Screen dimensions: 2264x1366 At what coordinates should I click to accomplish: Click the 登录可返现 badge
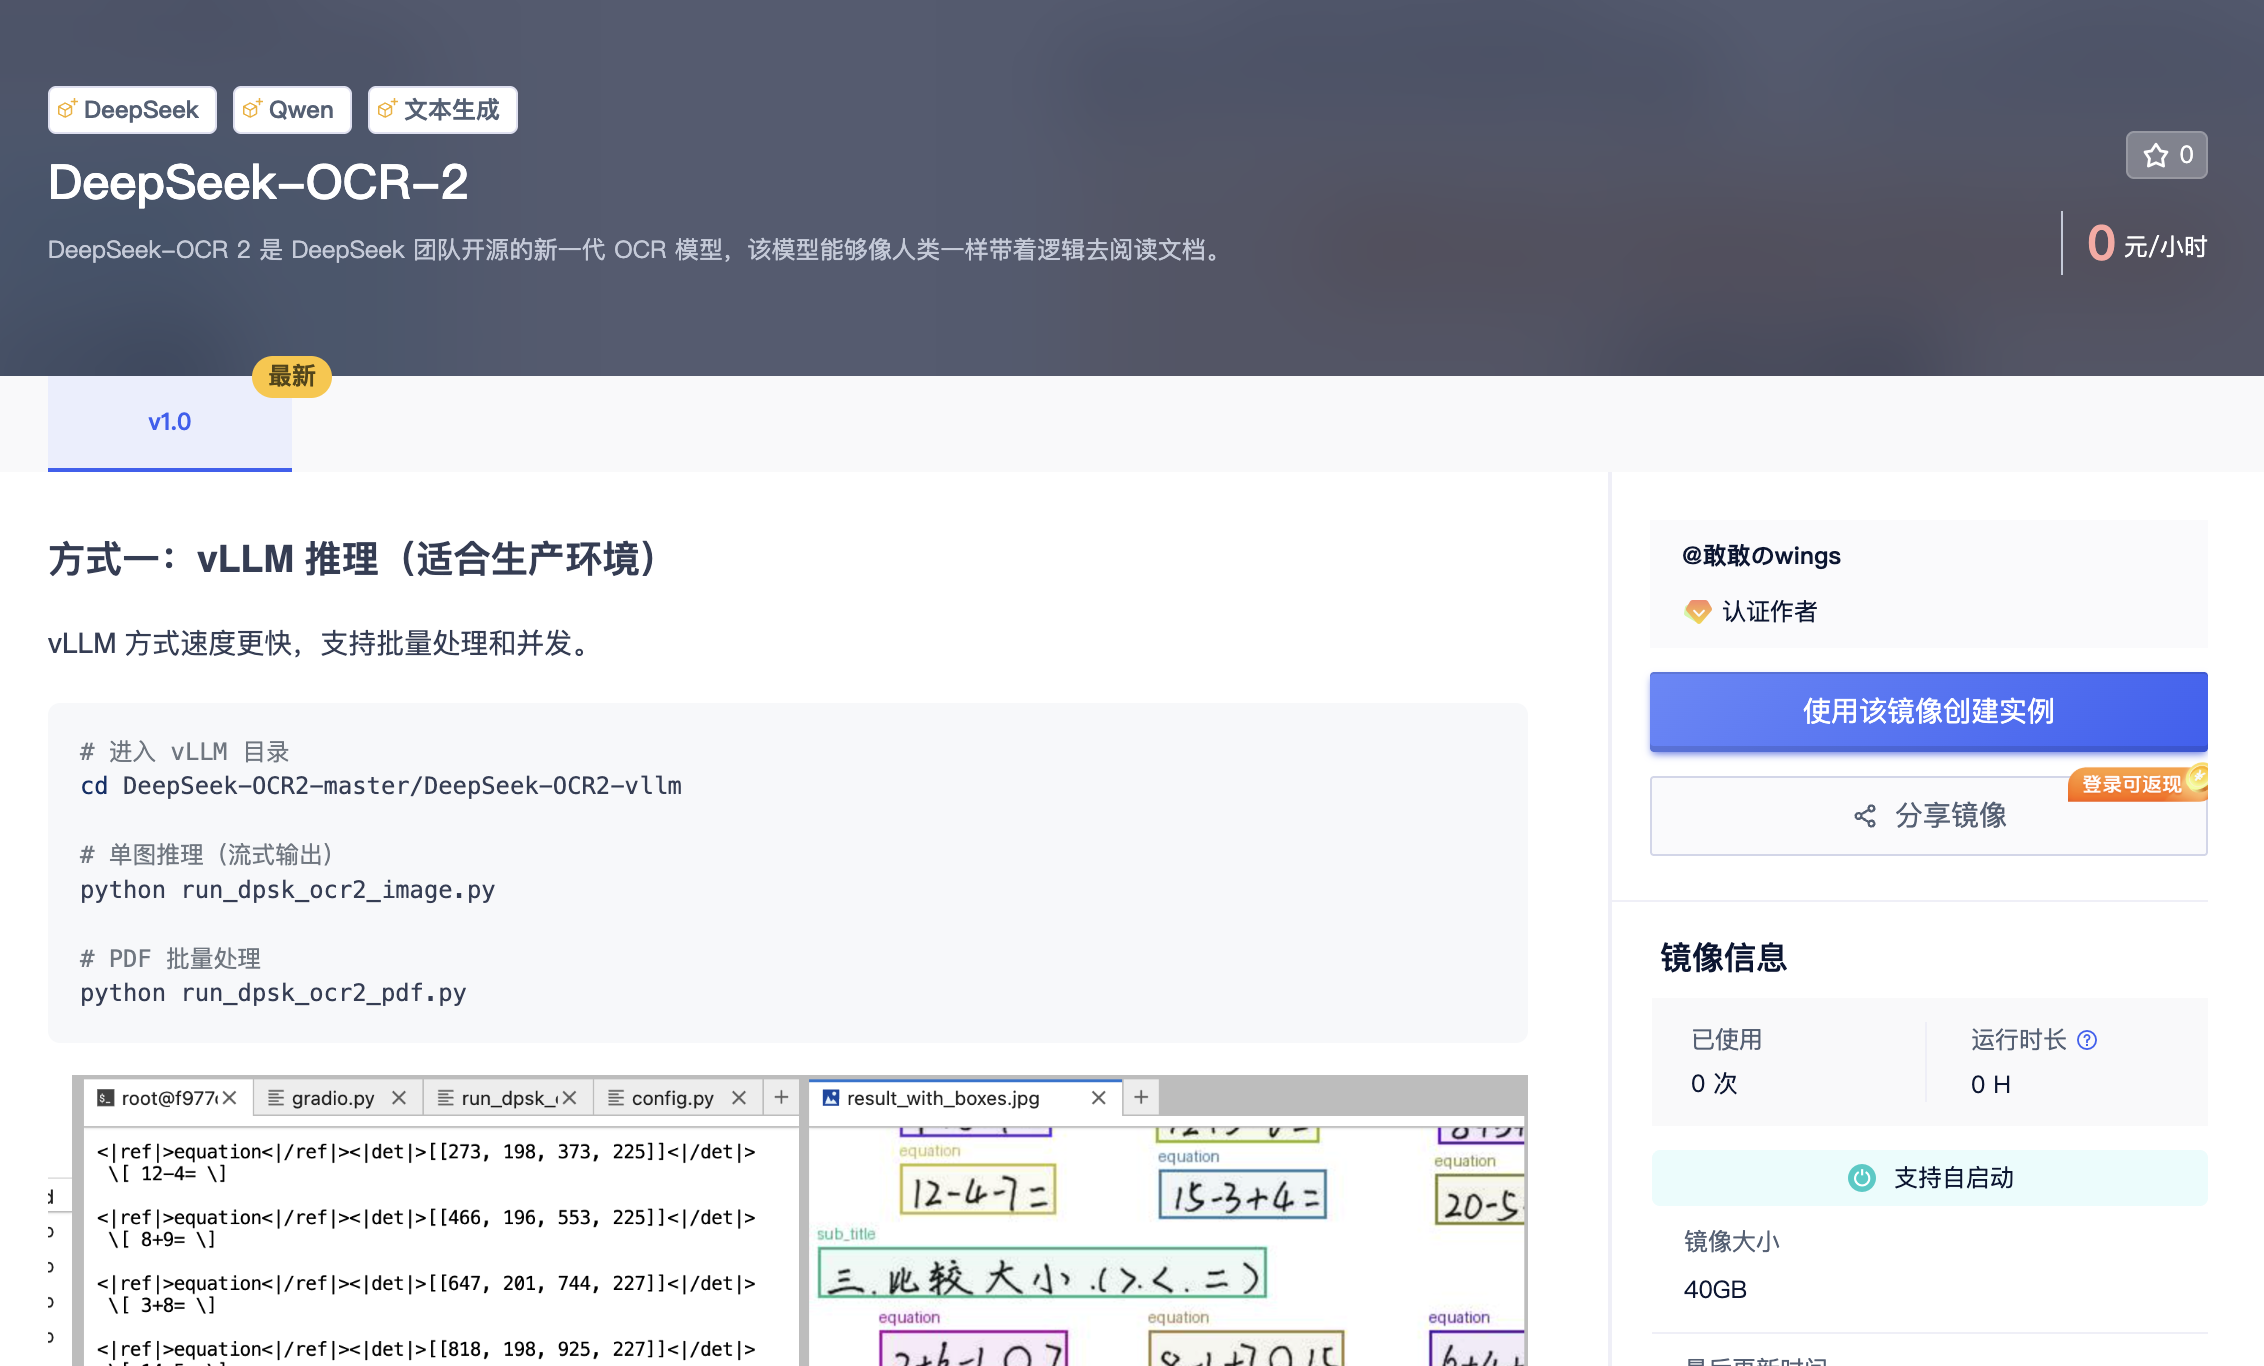click(x=2133, y=784)
